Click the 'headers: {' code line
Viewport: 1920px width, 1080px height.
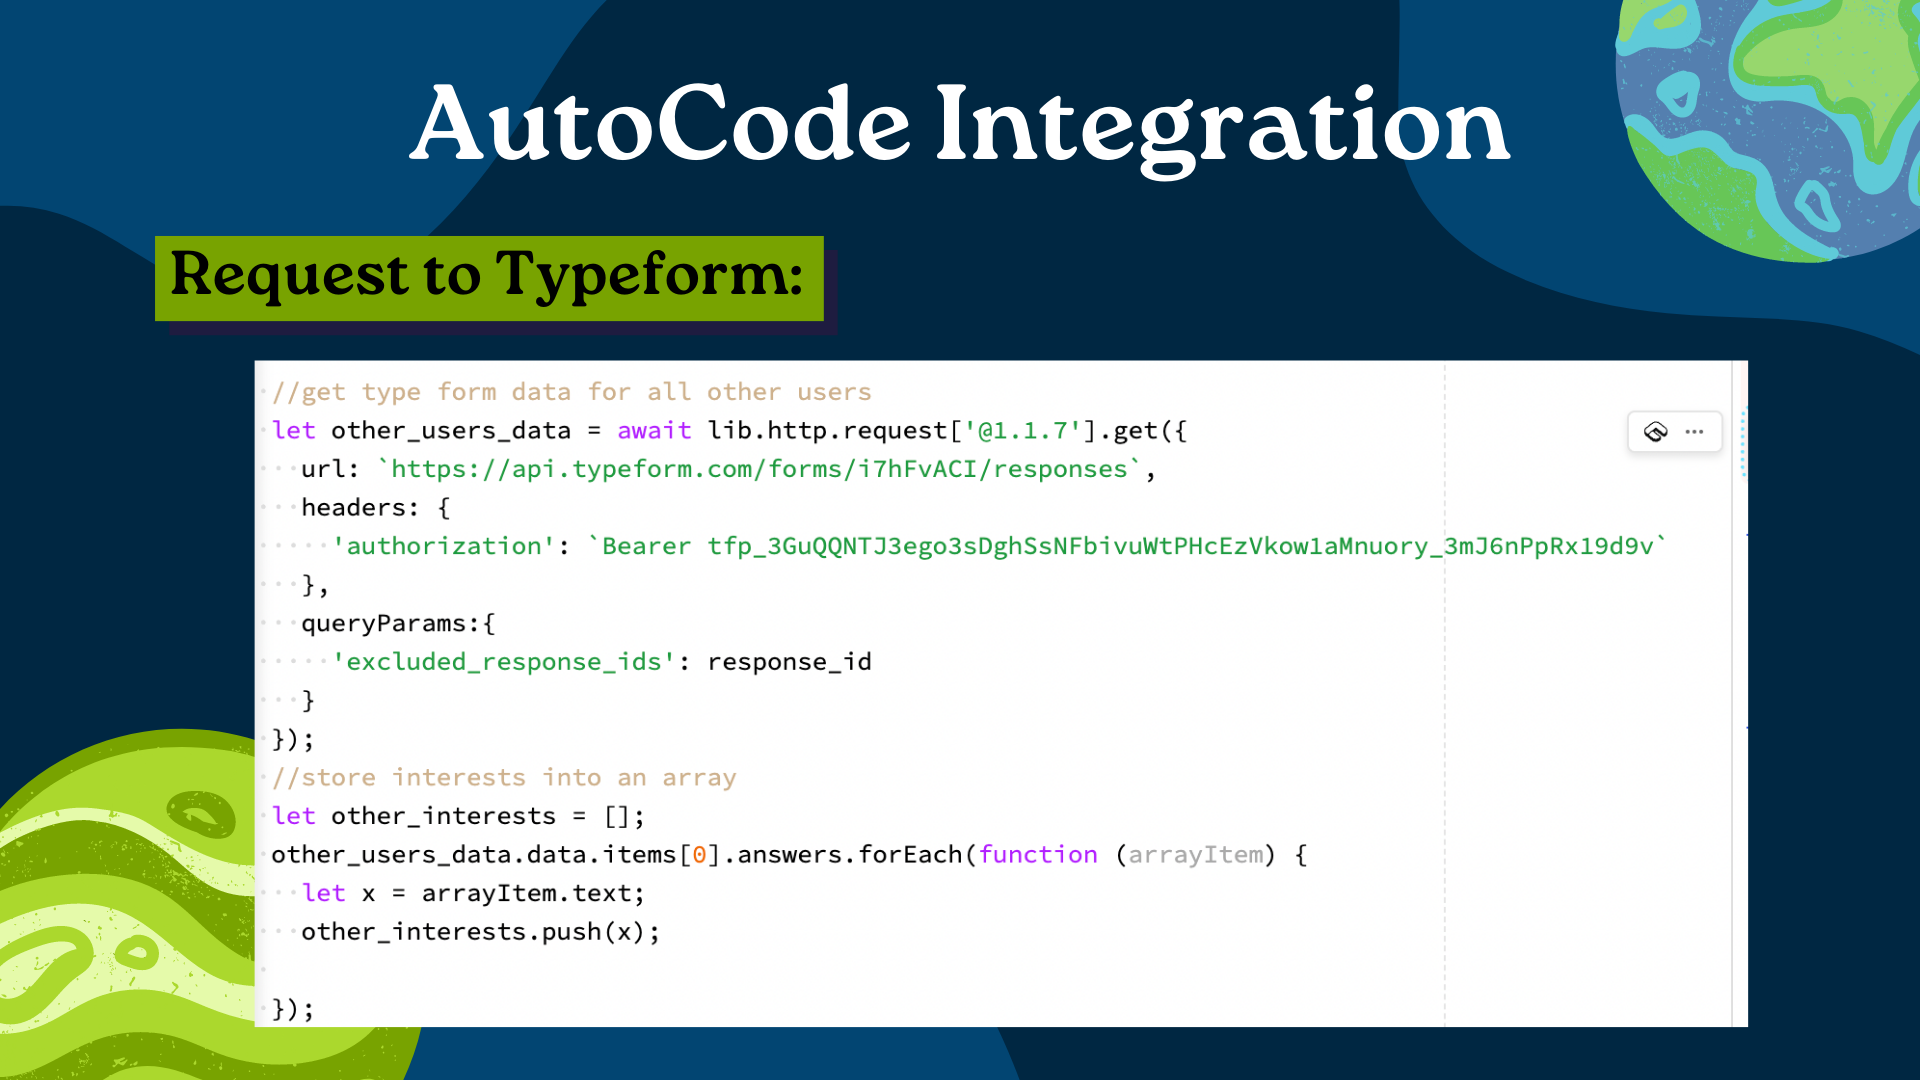tap(375, 508)
